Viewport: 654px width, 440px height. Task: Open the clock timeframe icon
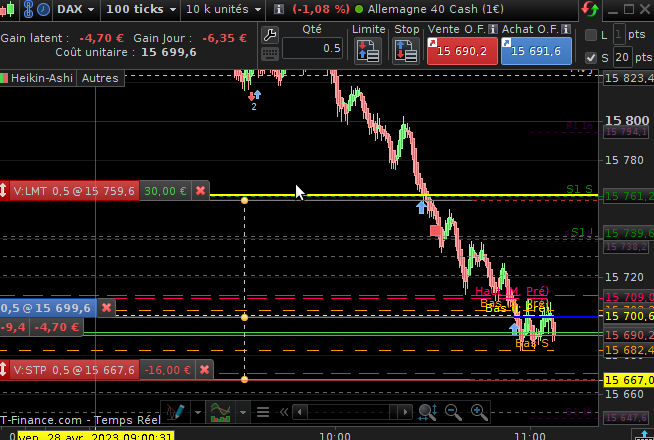click(x=43, y=9)
